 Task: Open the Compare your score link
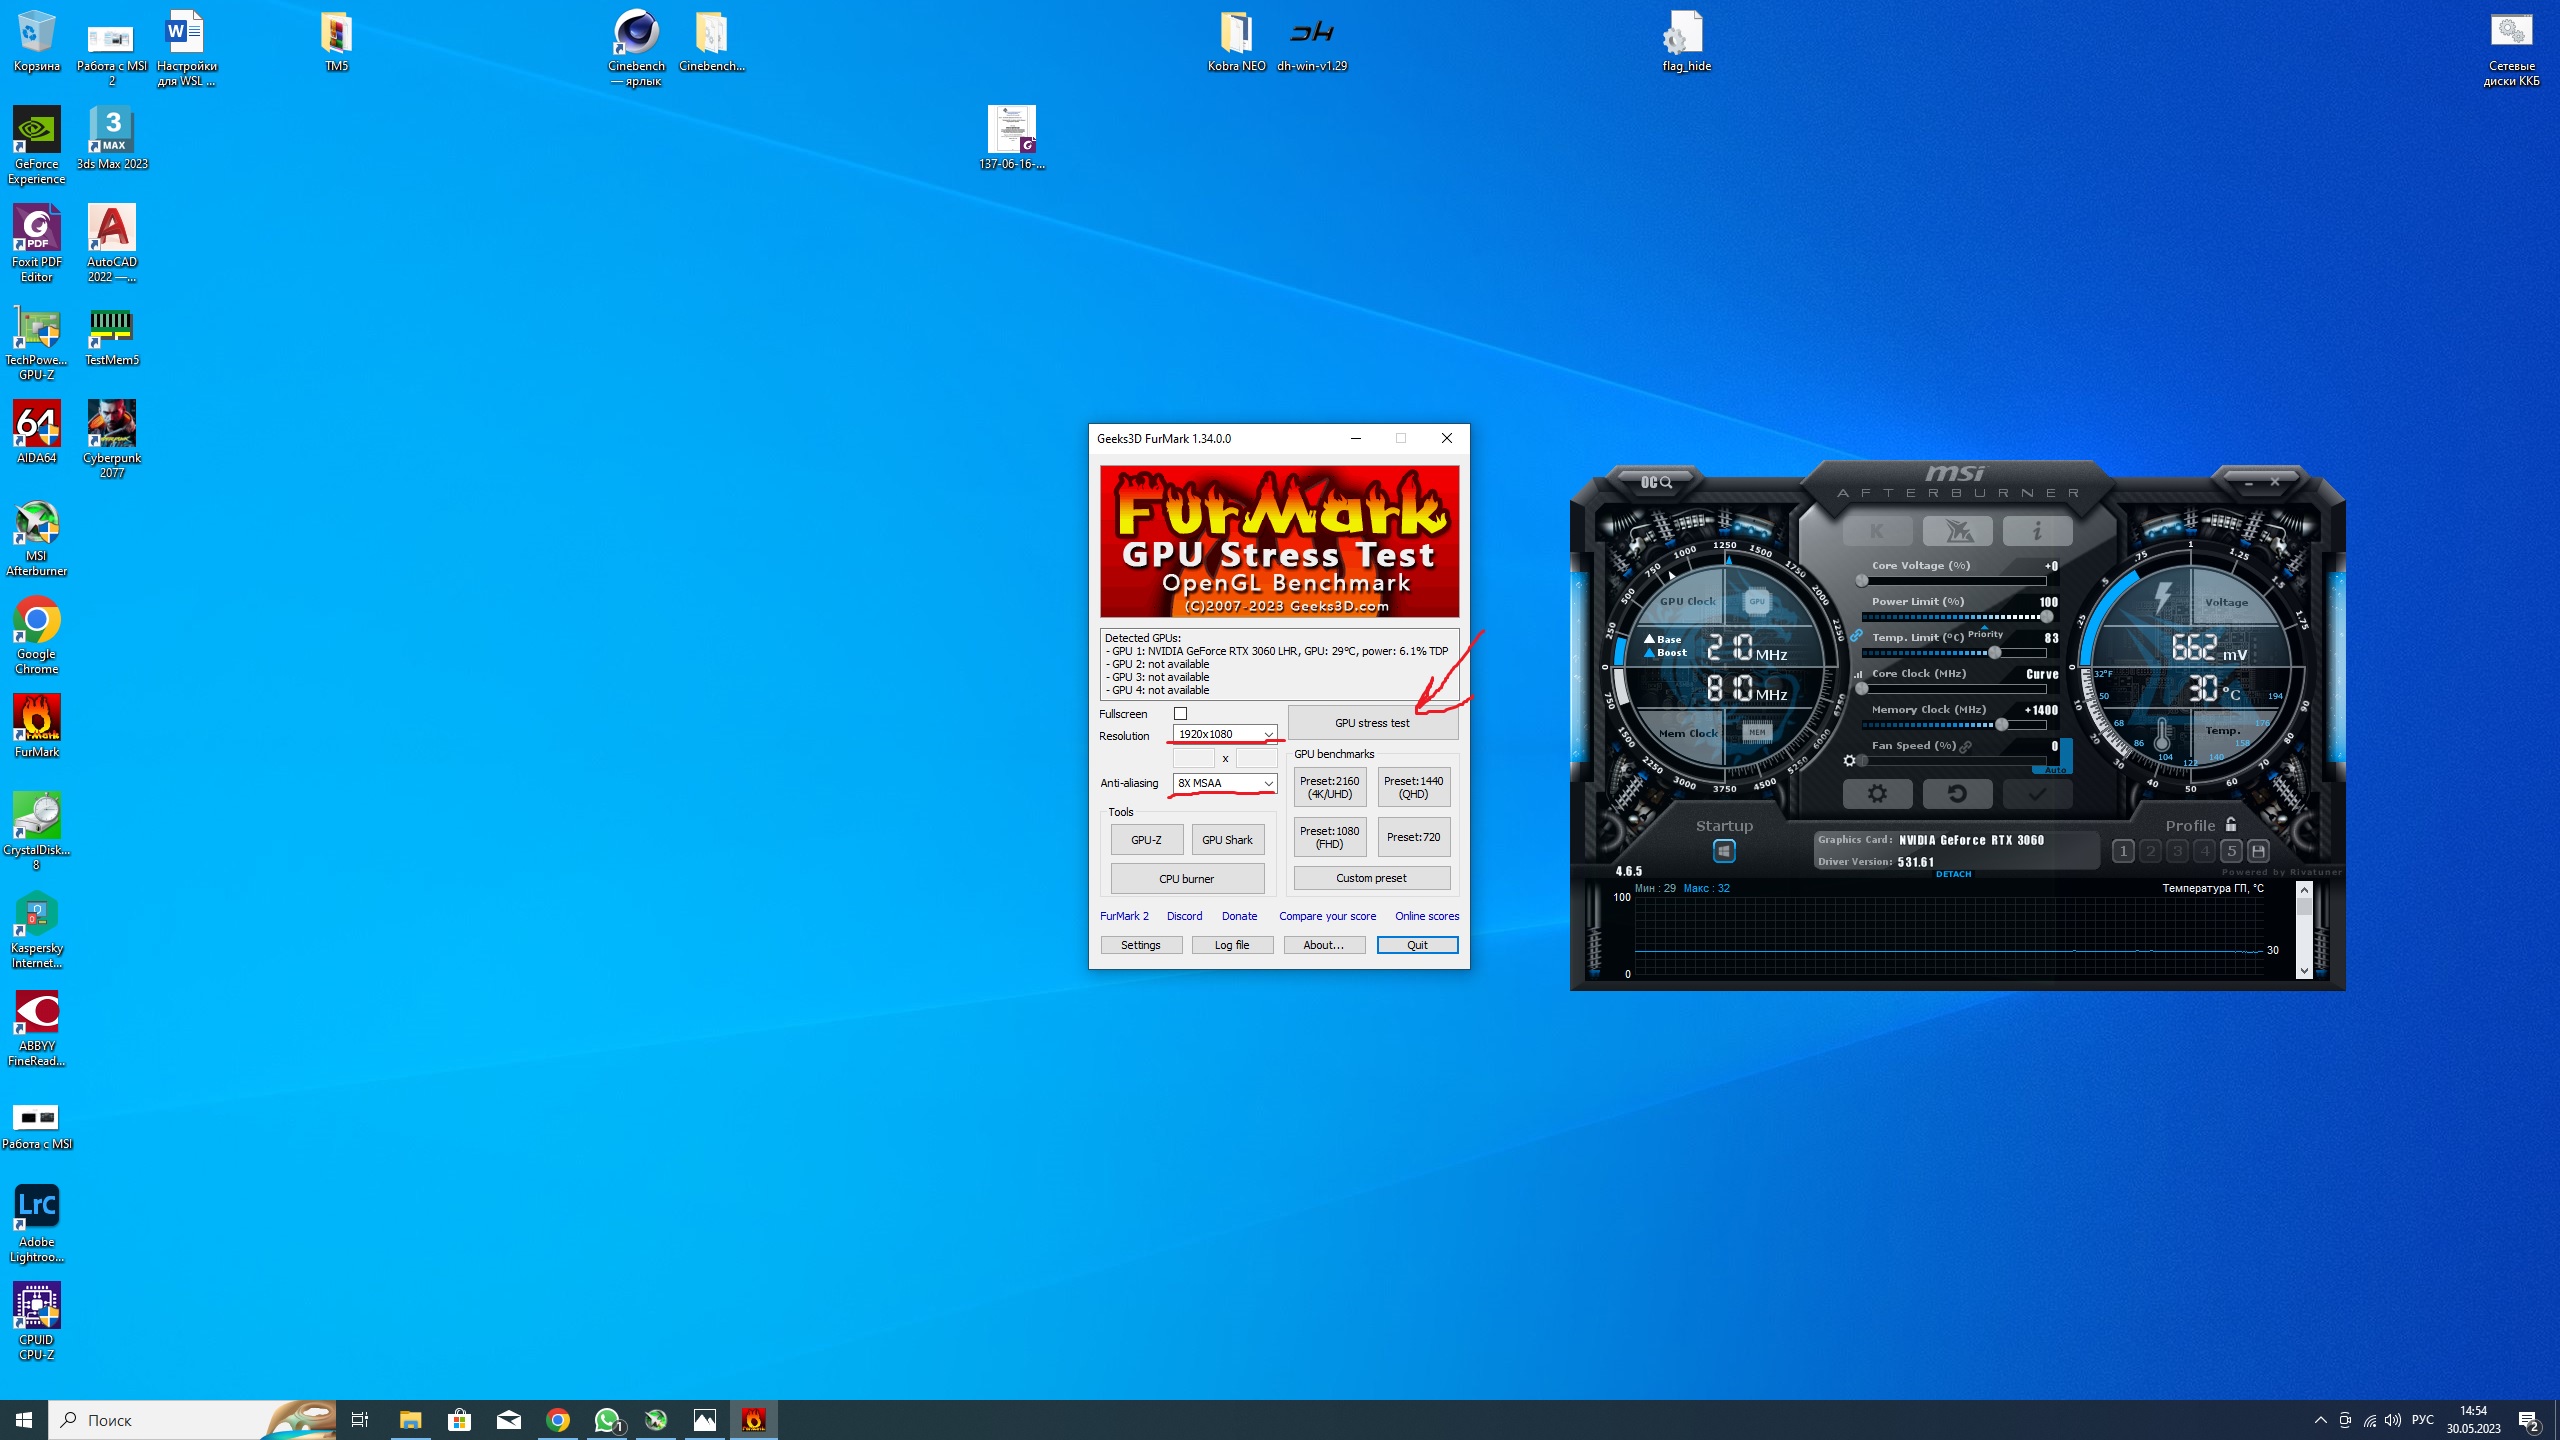(1327, 916)
